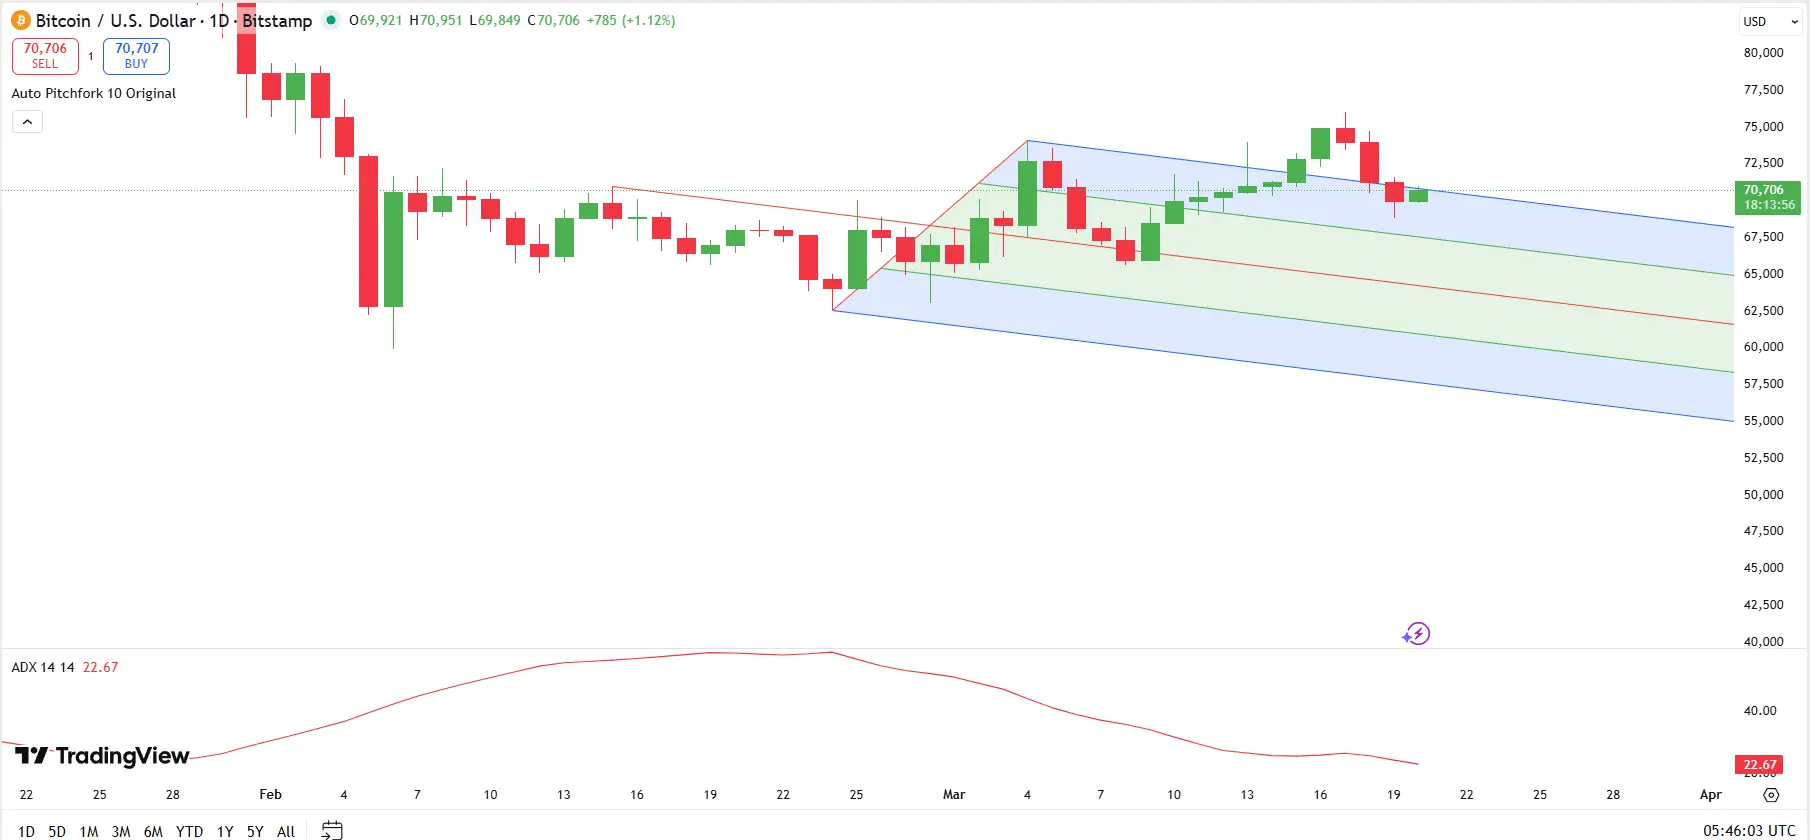Viewport: 1810px width, 840px height.
Task: Choose the YTD time range
Action: (189, 831)
